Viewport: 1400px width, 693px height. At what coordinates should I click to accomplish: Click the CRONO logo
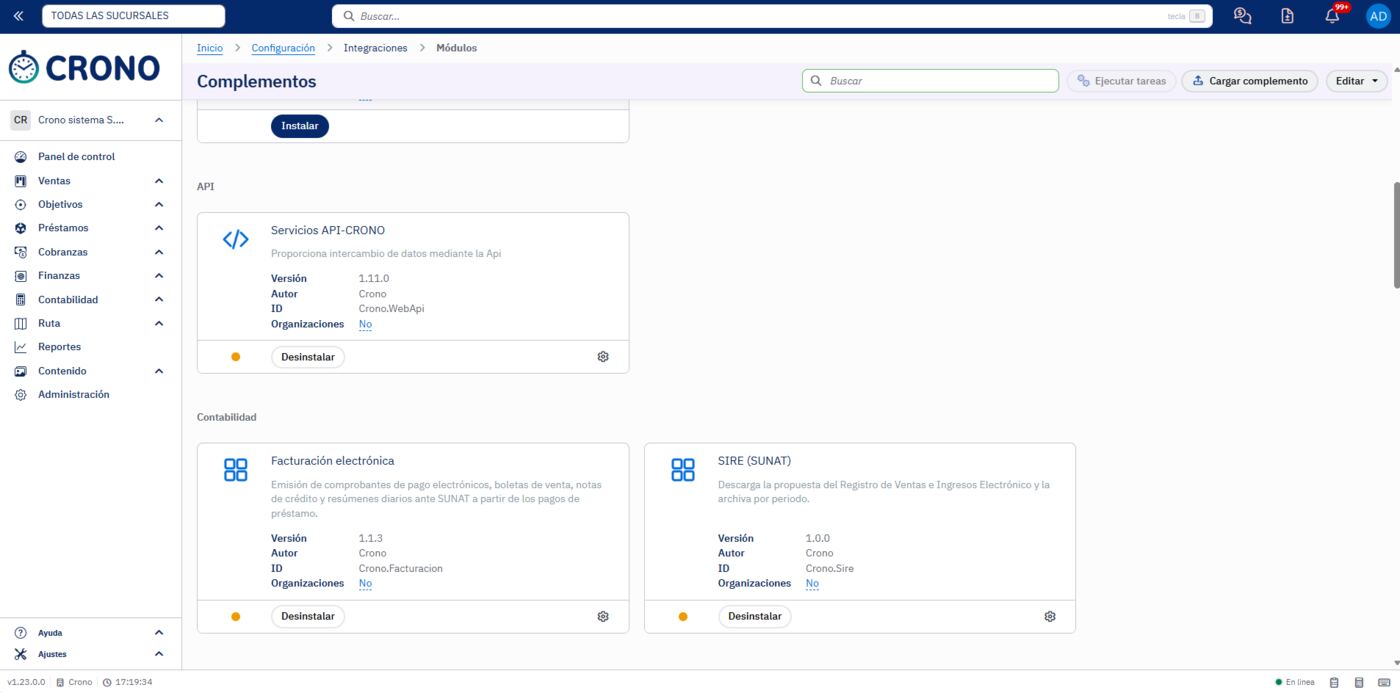(84, 67)
